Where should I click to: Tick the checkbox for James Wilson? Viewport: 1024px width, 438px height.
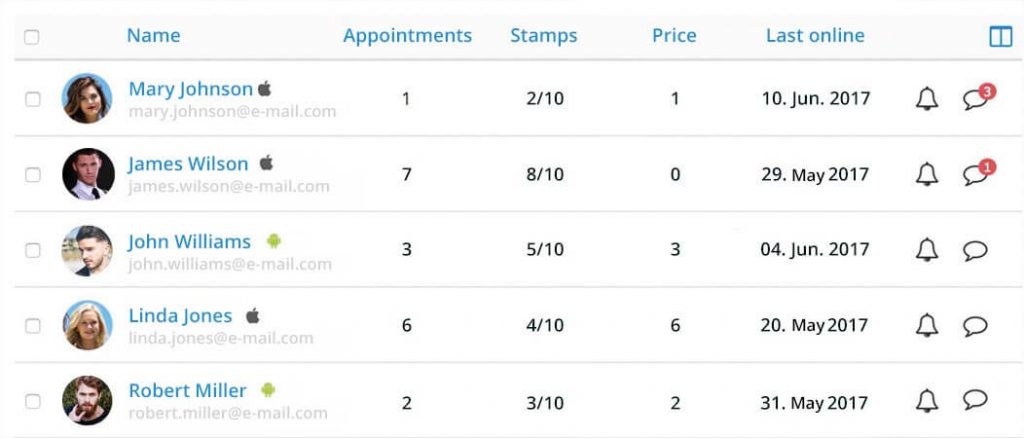coord(33,175)
